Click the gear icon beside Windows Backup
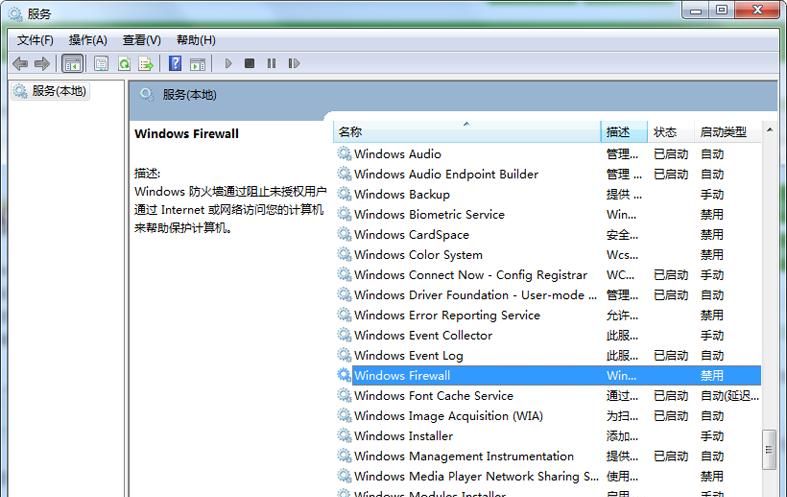 click(x=344, y=194)
